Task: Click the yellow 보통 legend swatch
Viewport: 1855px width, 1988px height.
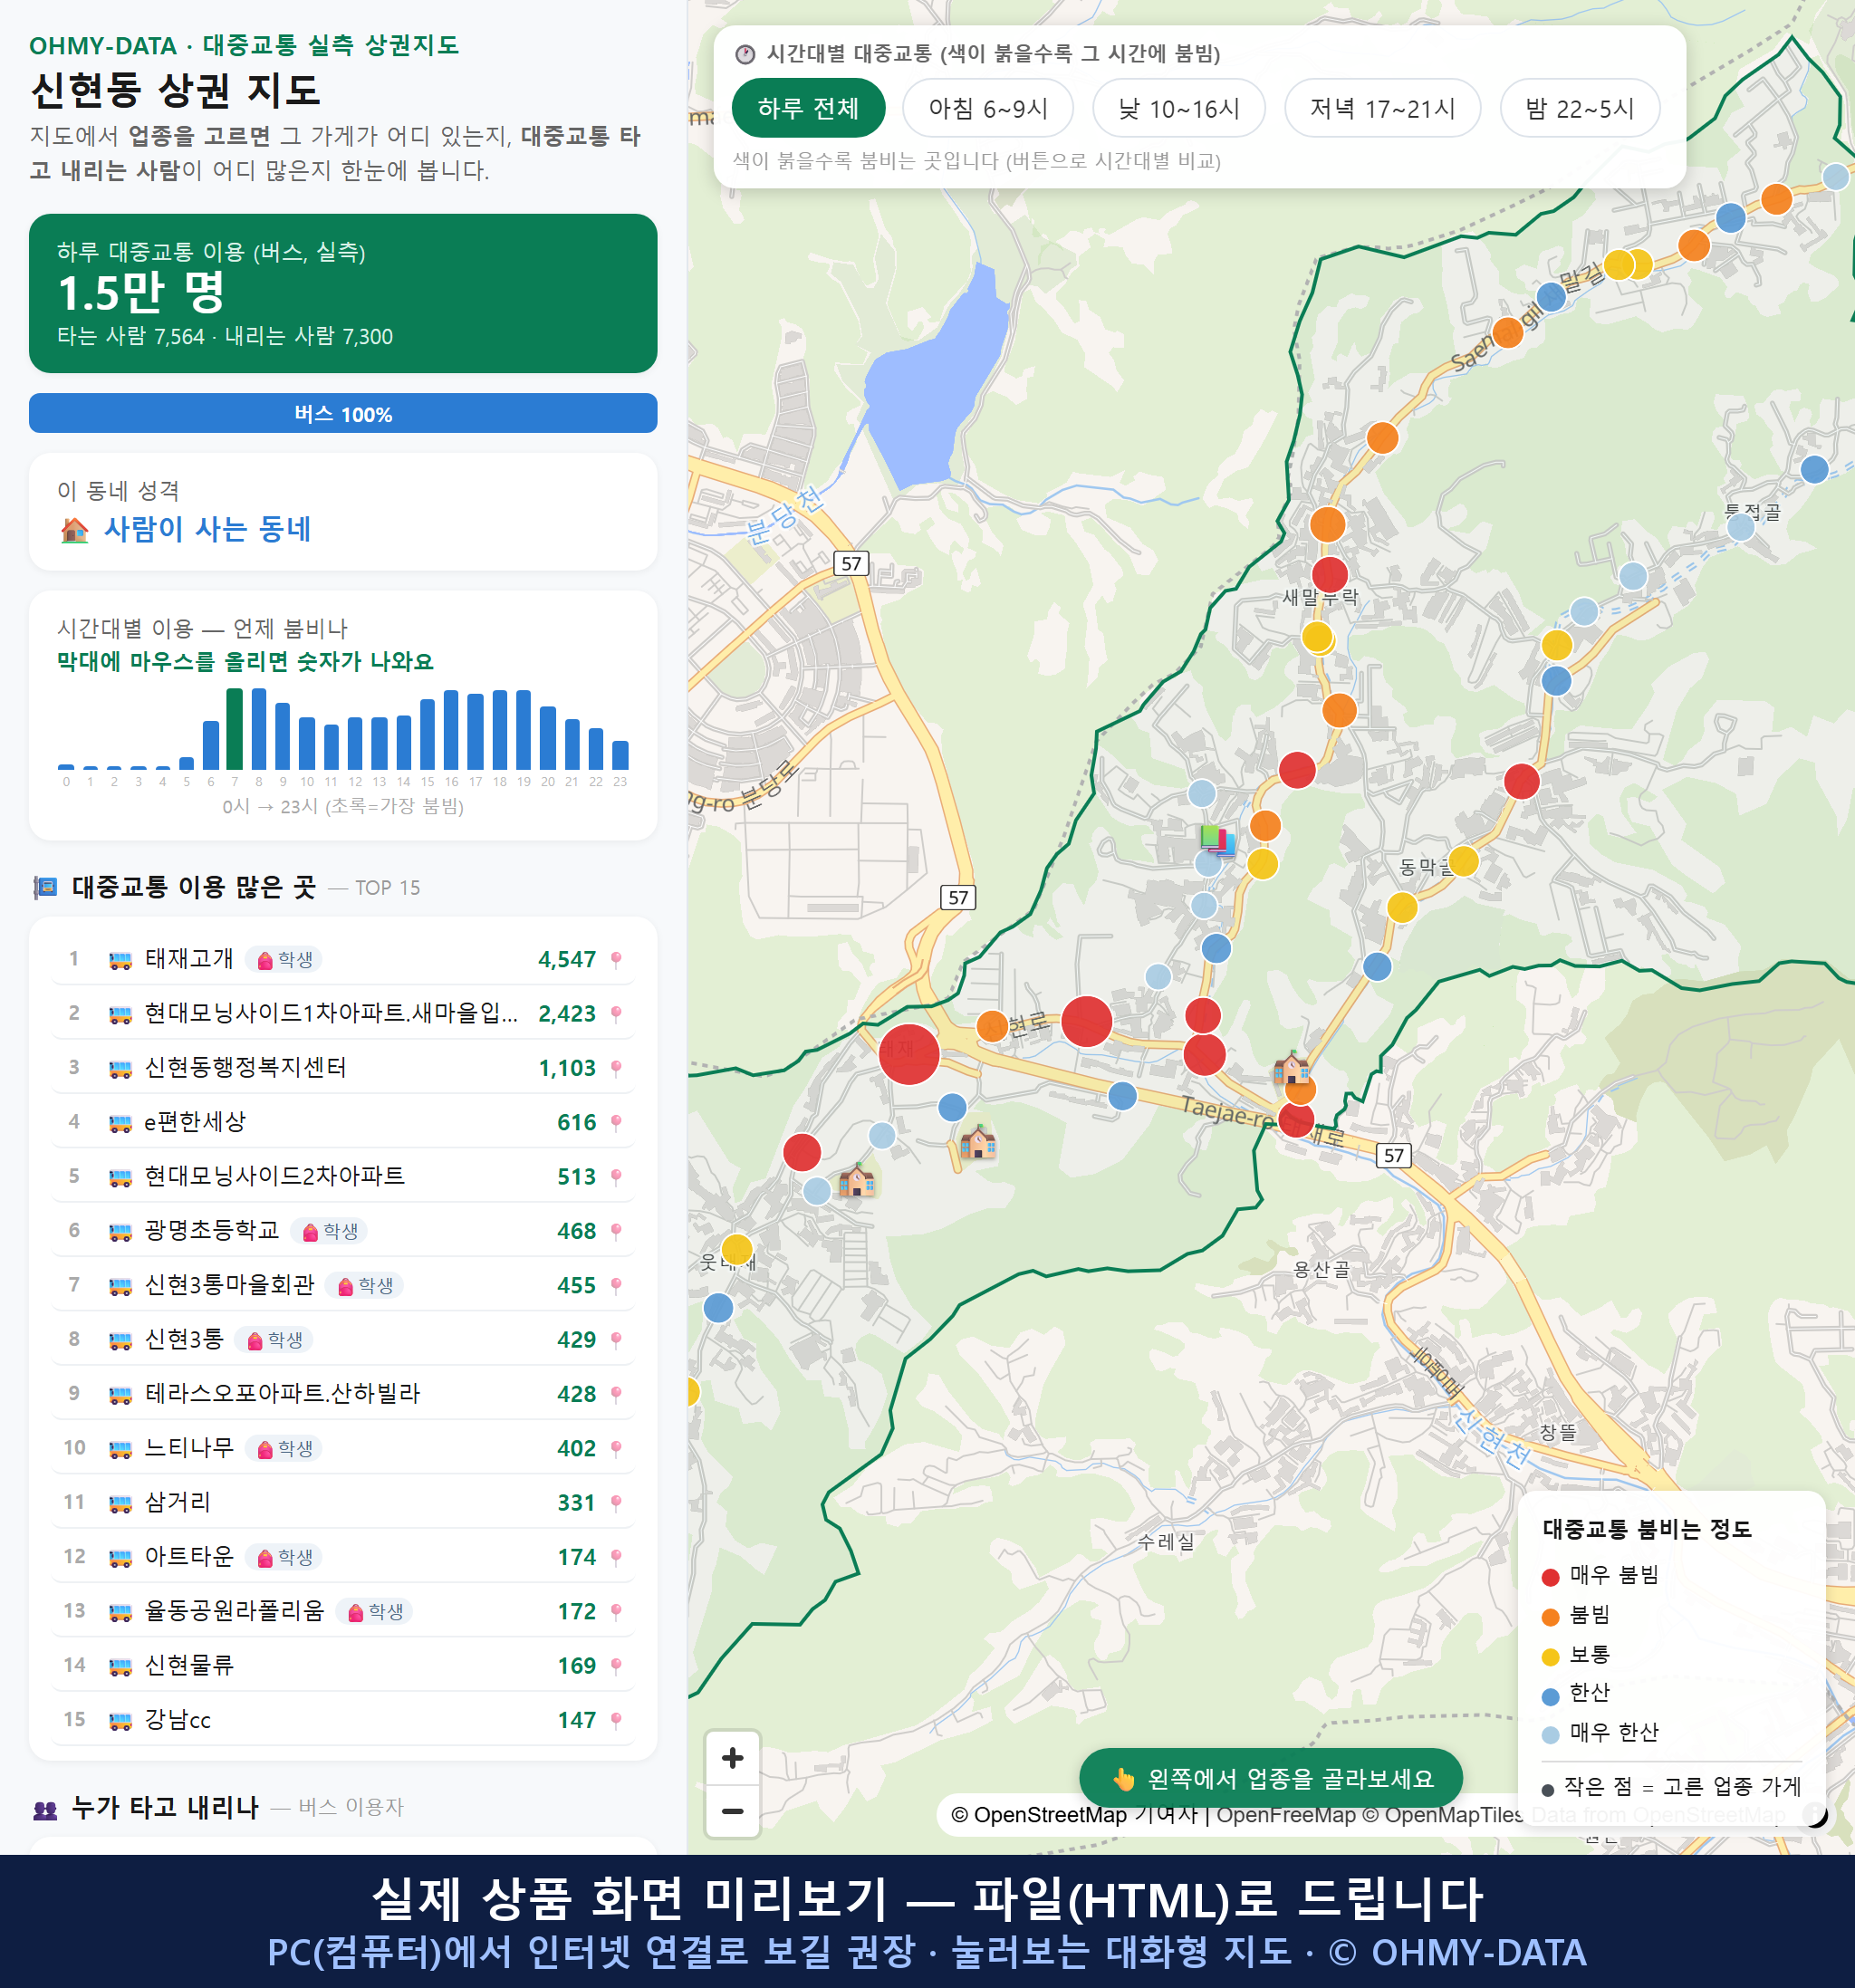Action: point(1550,1657)
